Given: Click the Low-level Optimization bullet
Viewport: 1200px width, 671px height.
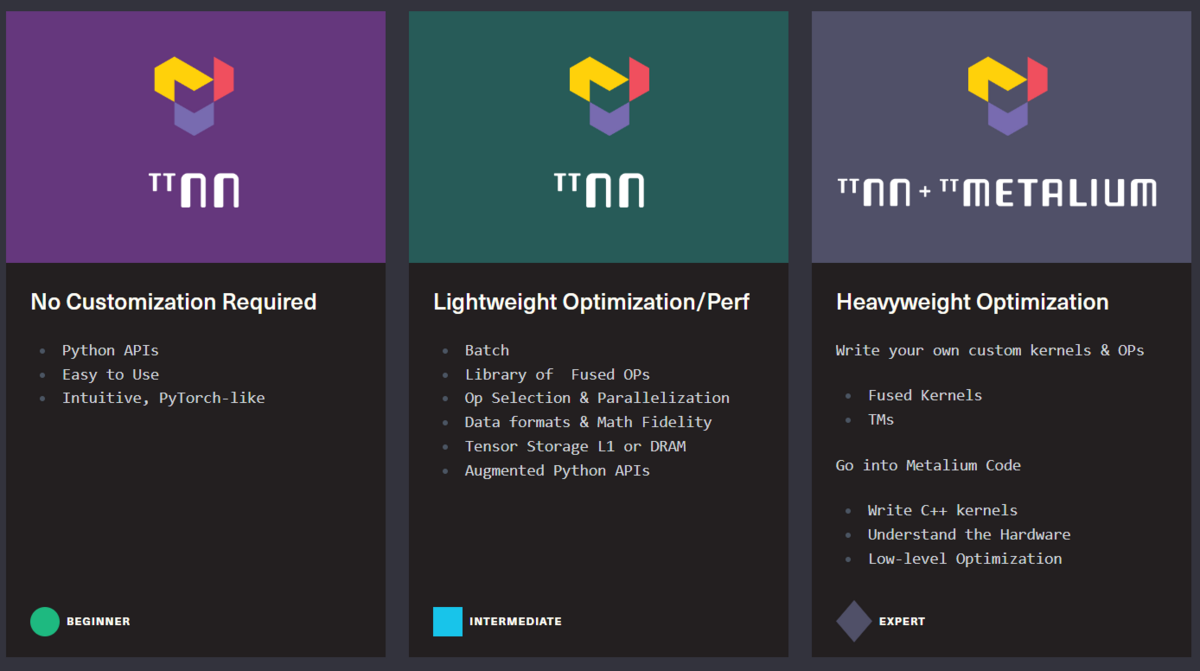Looking at the screenshot, I should click(x=965, y=558).
